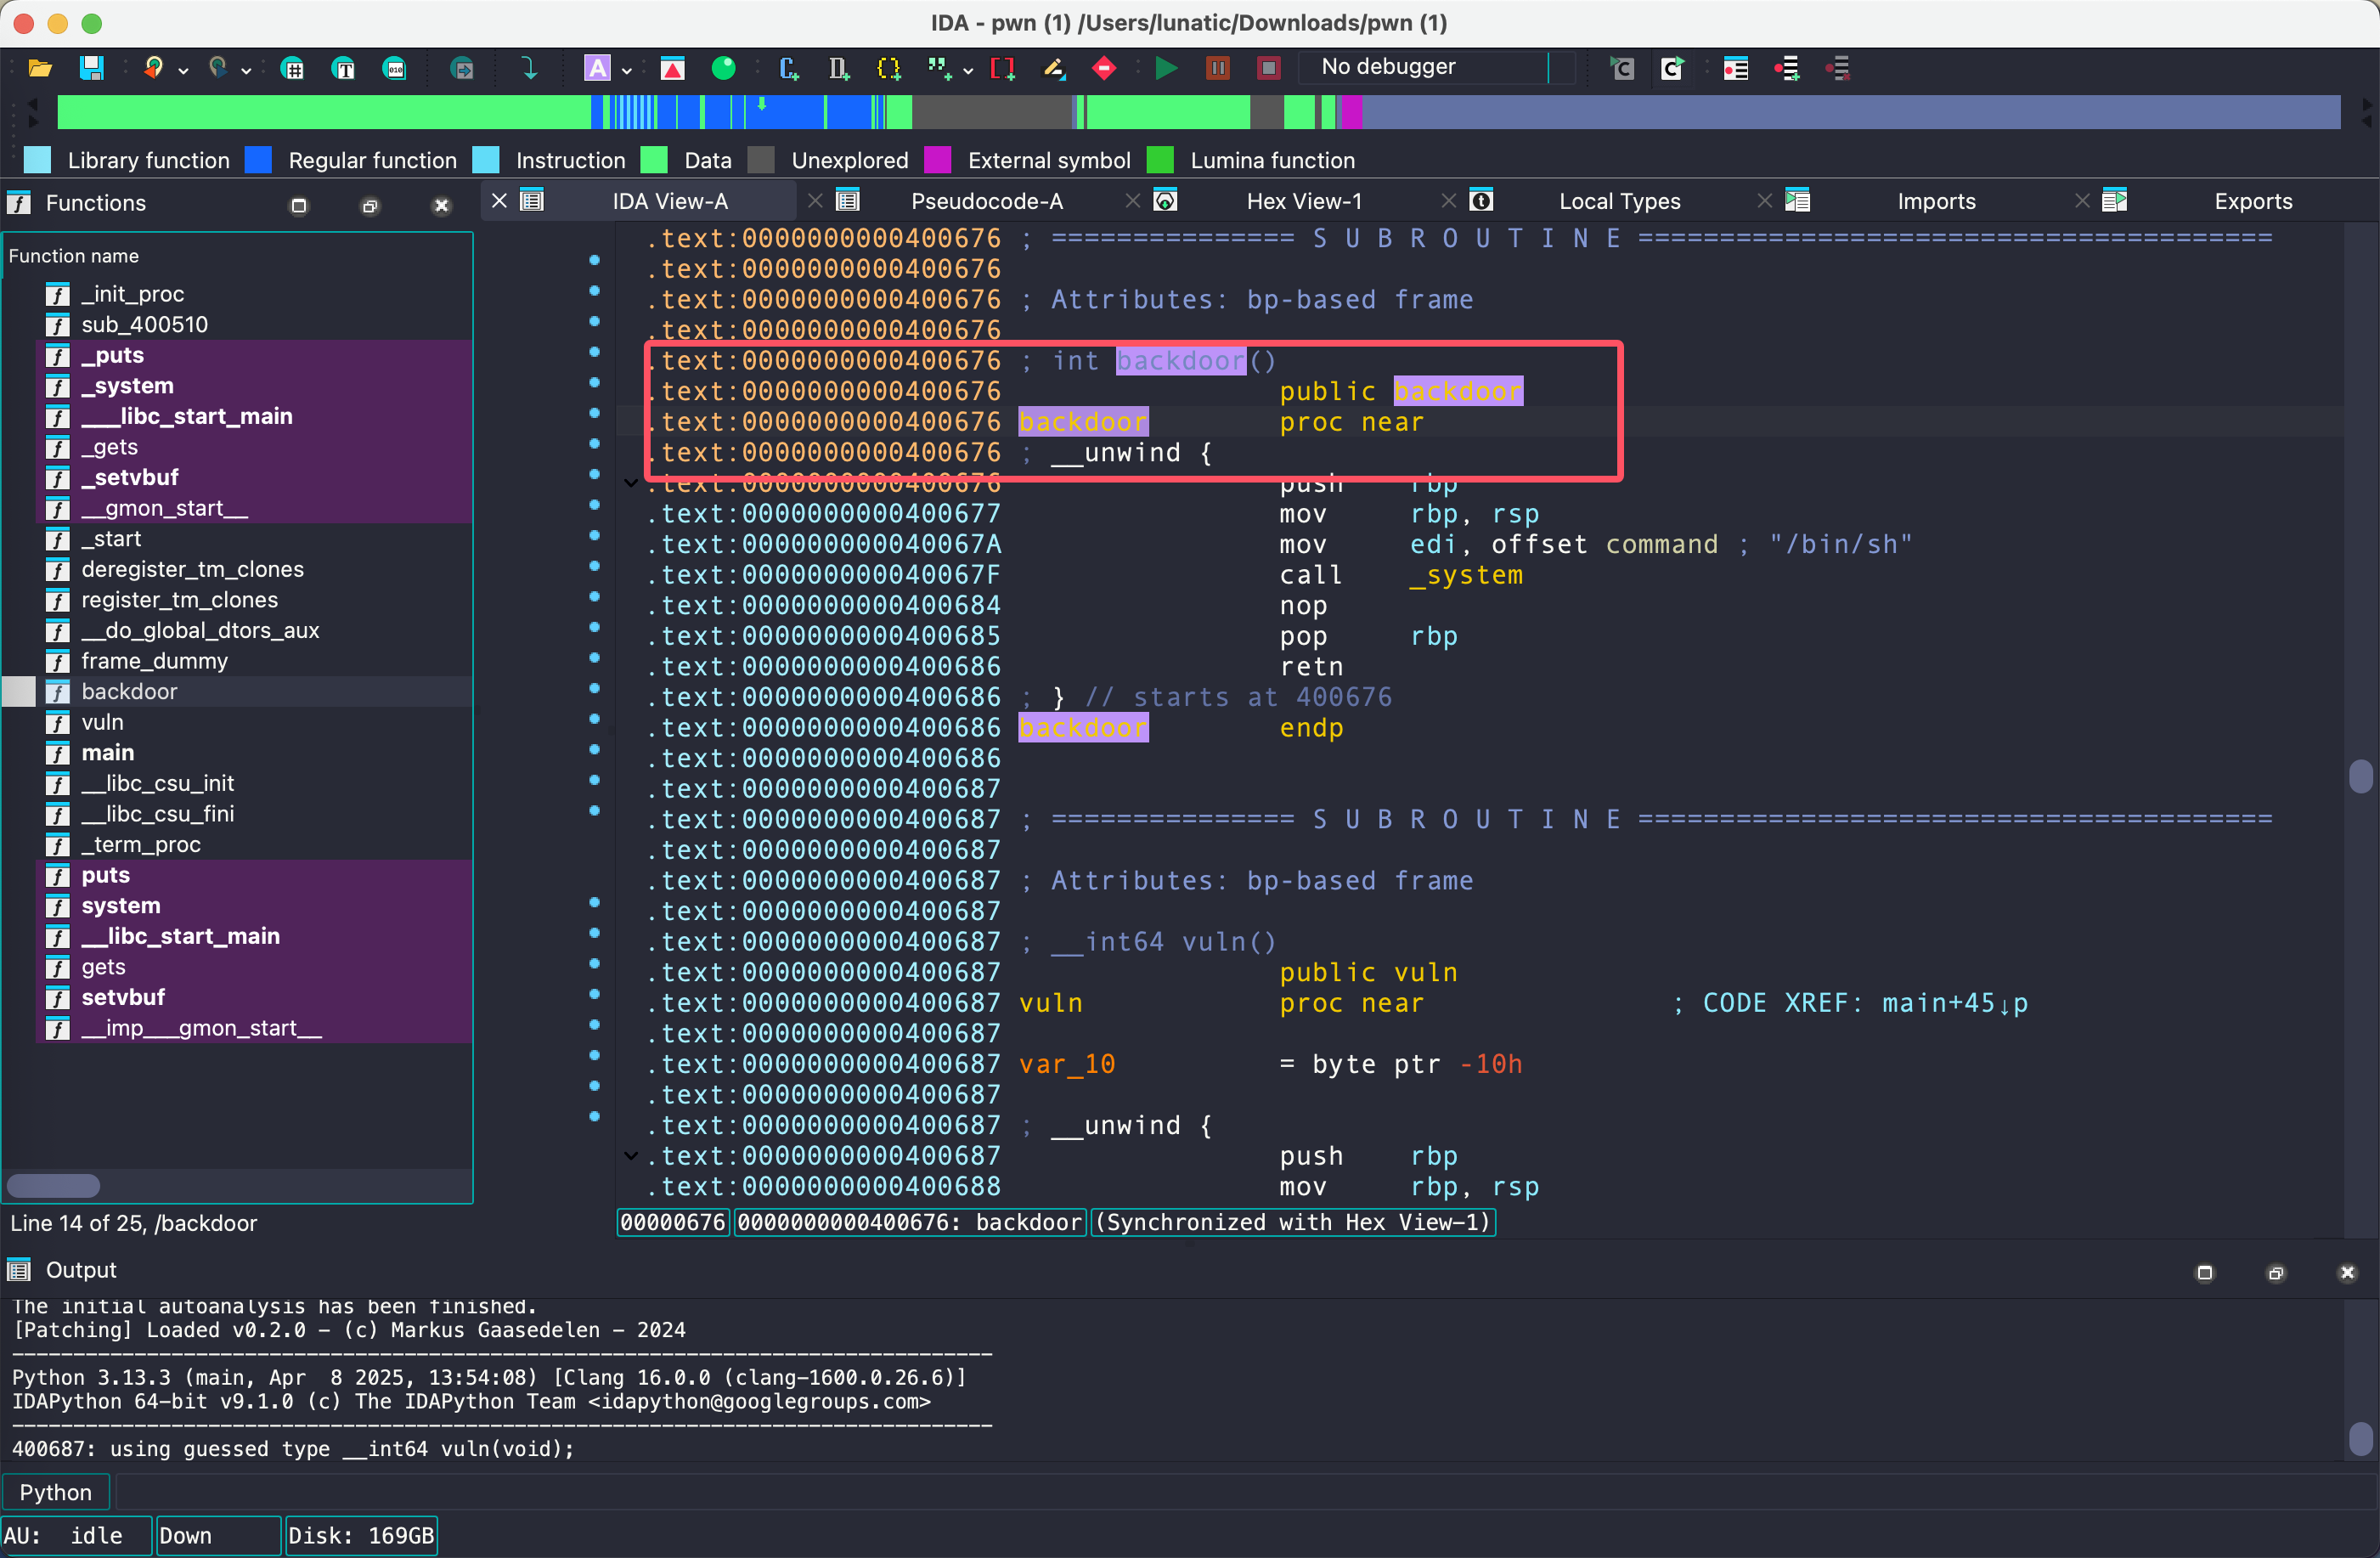Viewport: 2380px width, 1558px height.
Task: Click the Open file folder icon
Action: [x=40, y=68]
